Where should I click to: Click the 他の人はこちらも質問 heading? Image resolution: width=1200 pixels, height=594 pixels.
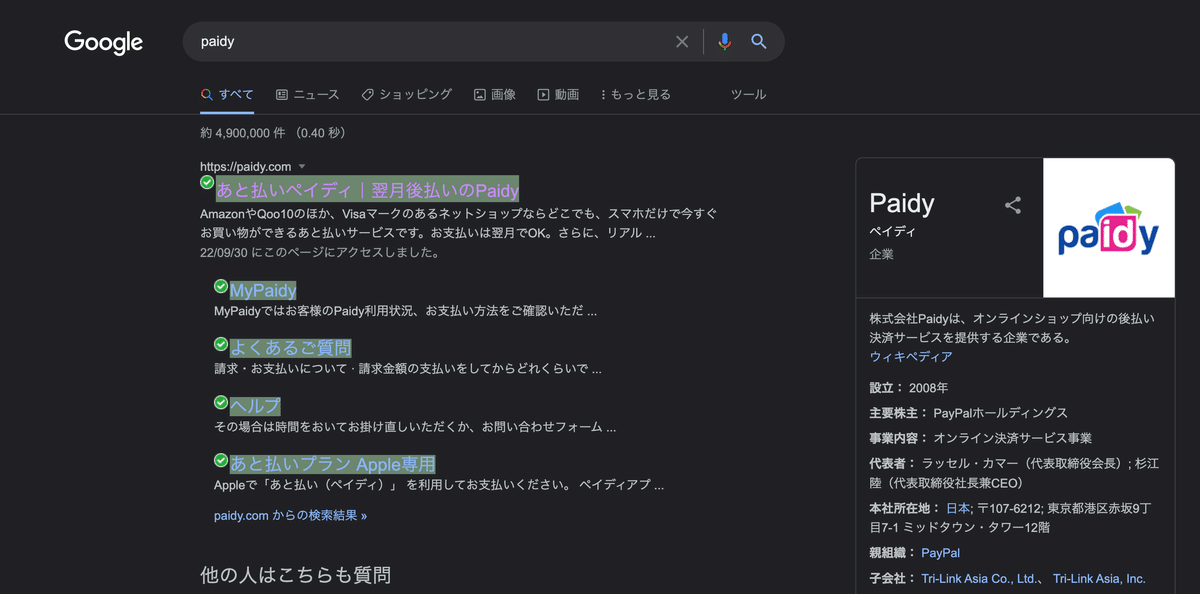coord(295,575)
